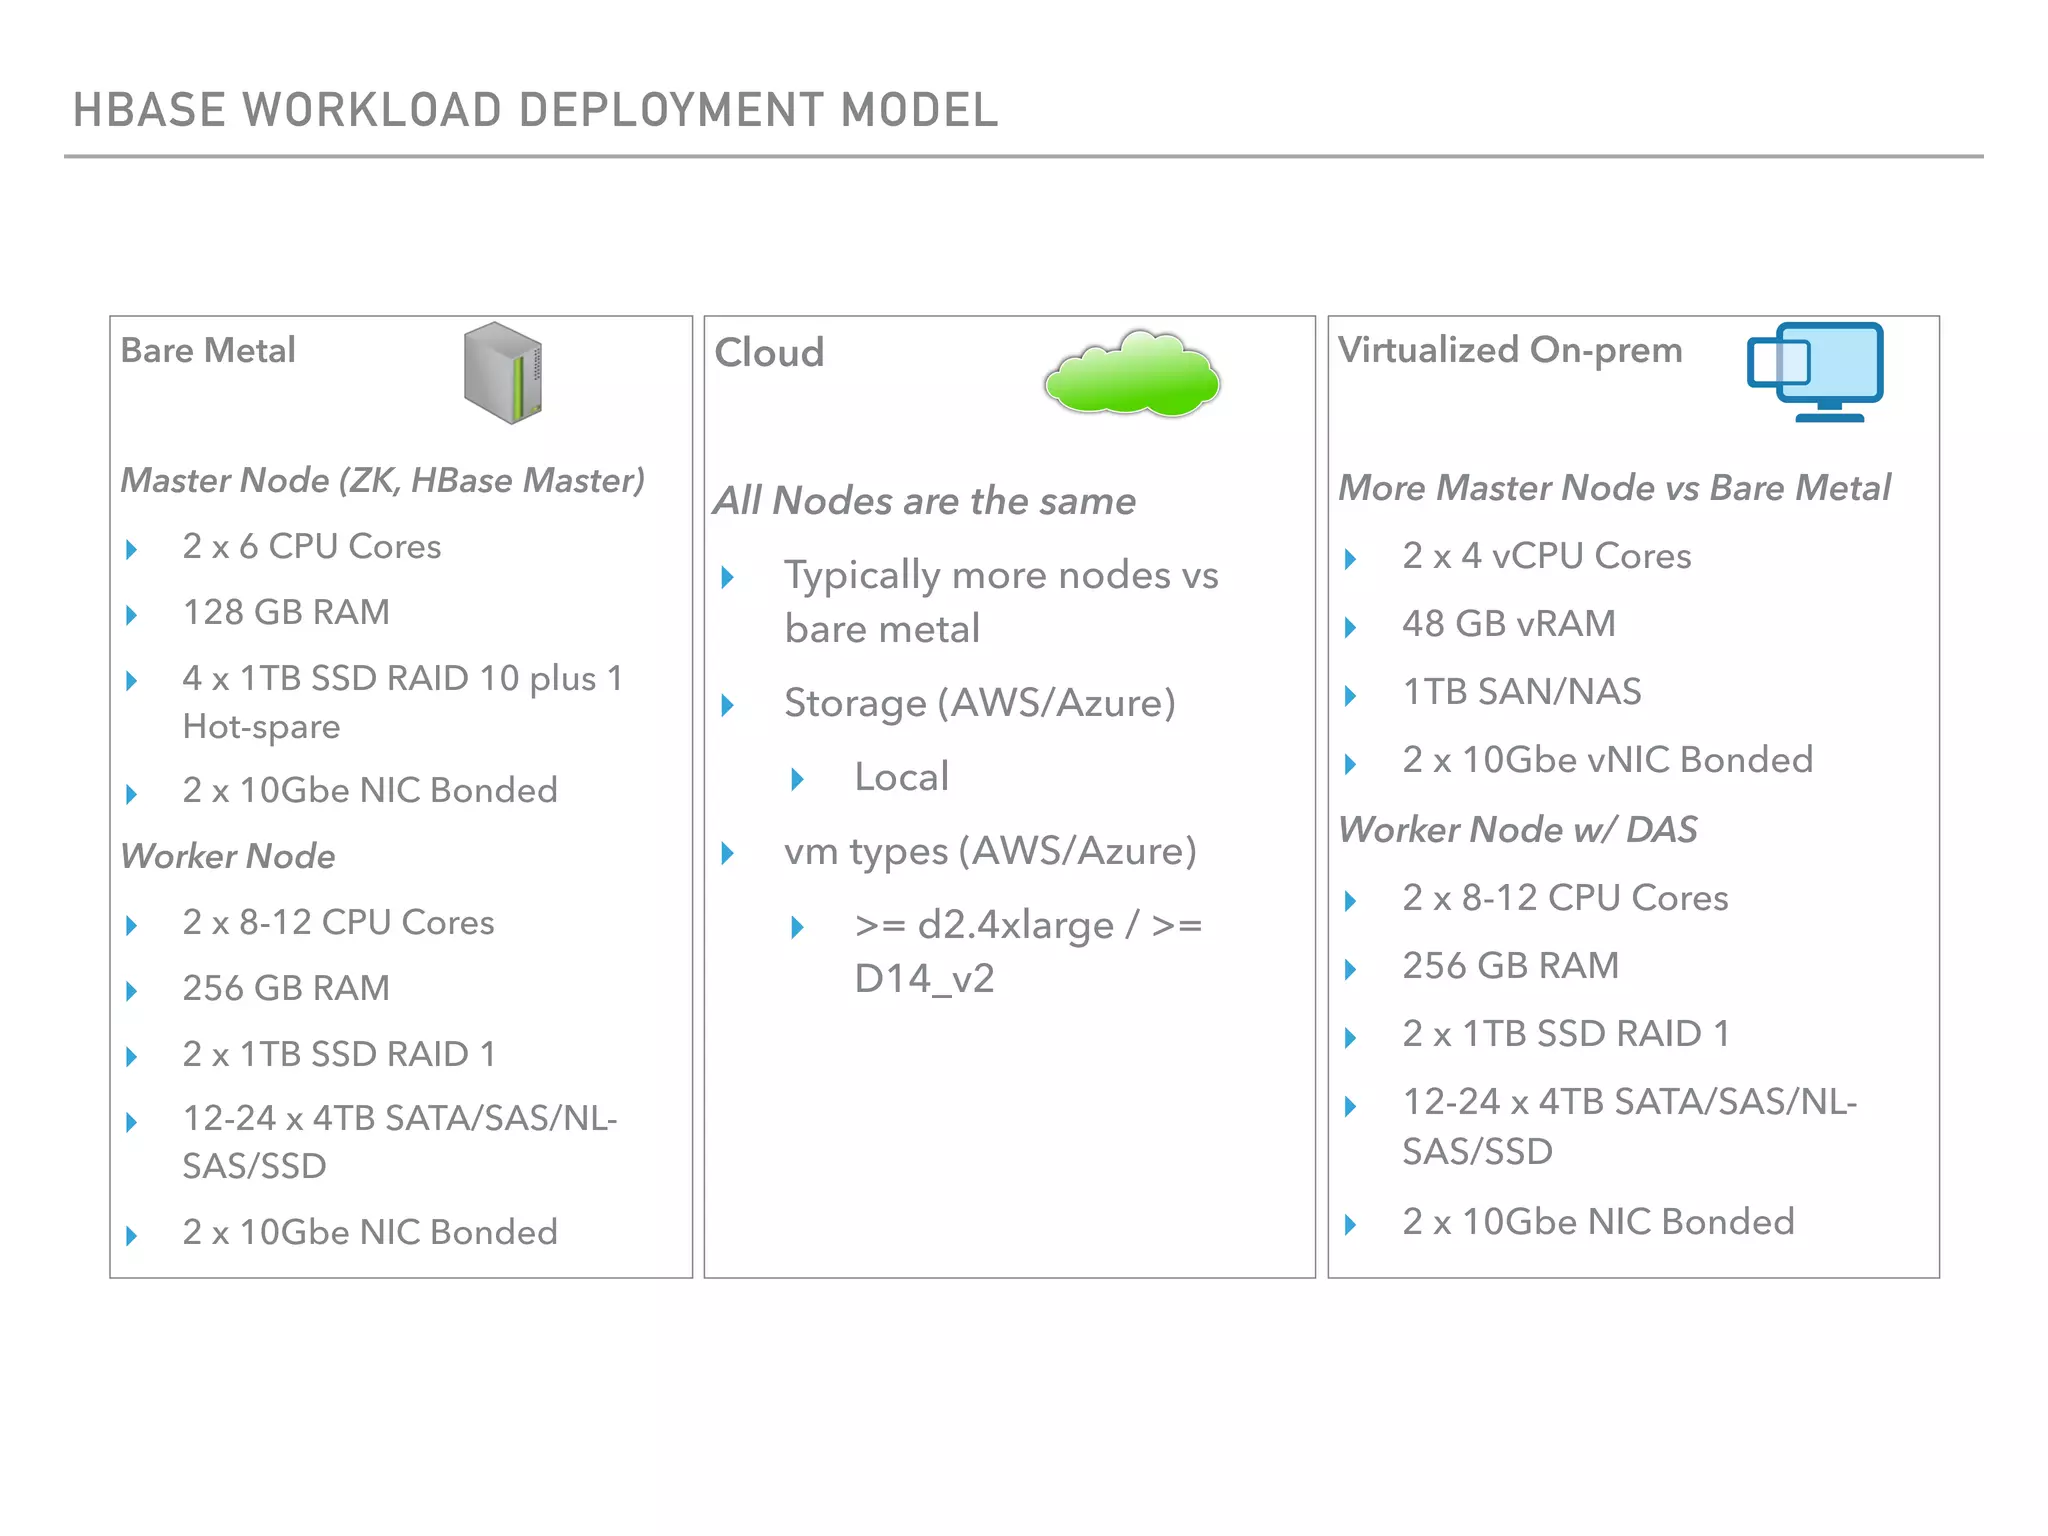Click the Virtualized On-prem heading
Image resolution: width=2048 pixels, height=1536 pixels.
[1510, 350]
